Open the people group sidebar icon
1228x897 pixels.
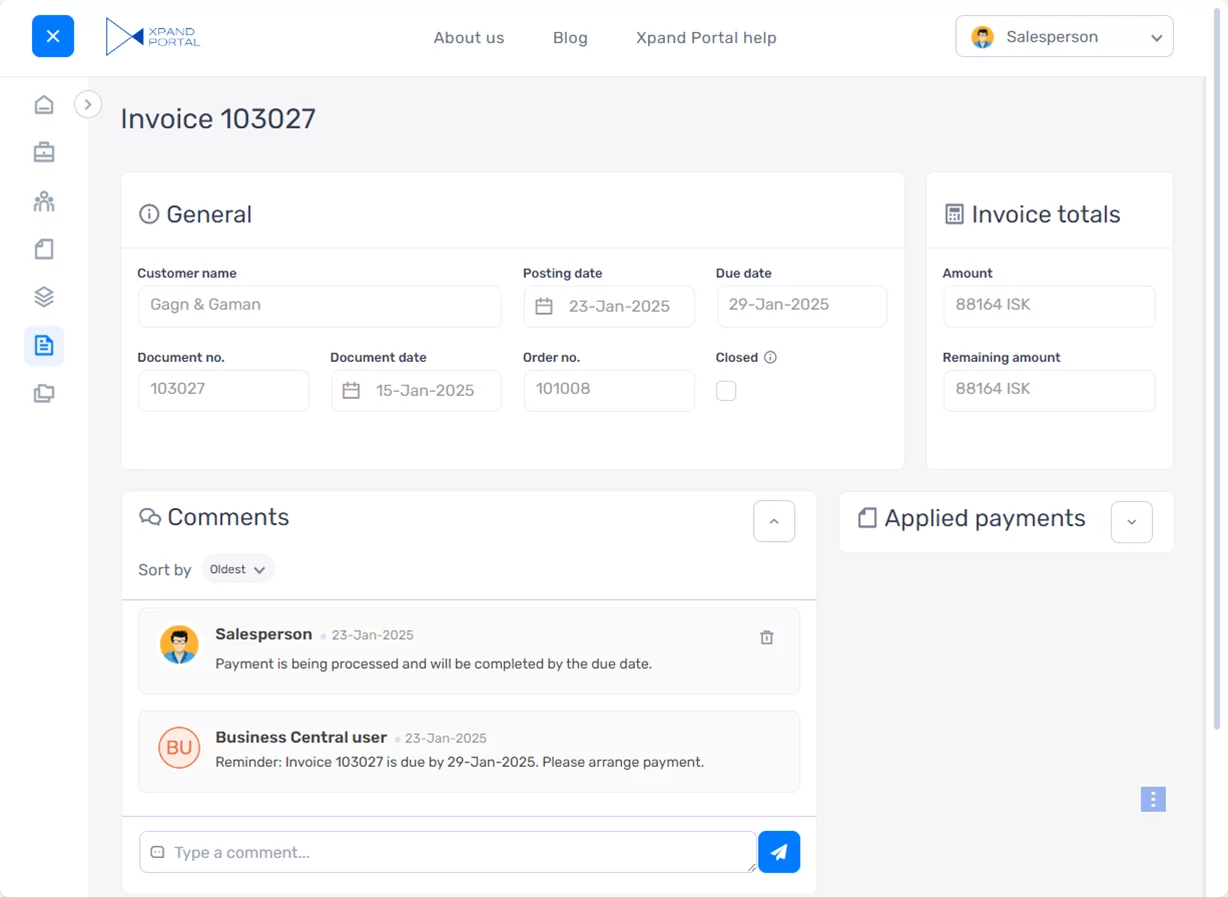44,202
